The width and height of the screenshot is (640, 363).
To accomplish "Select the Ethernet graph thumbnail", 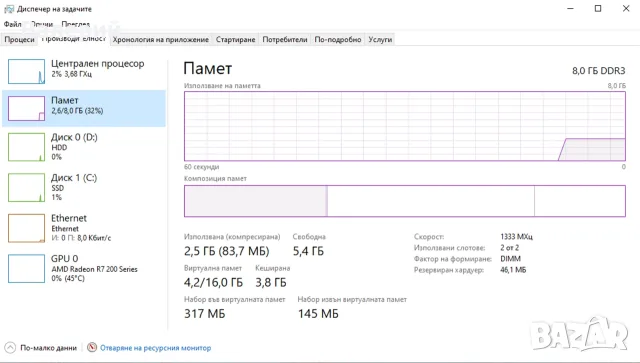I will 27,228.
